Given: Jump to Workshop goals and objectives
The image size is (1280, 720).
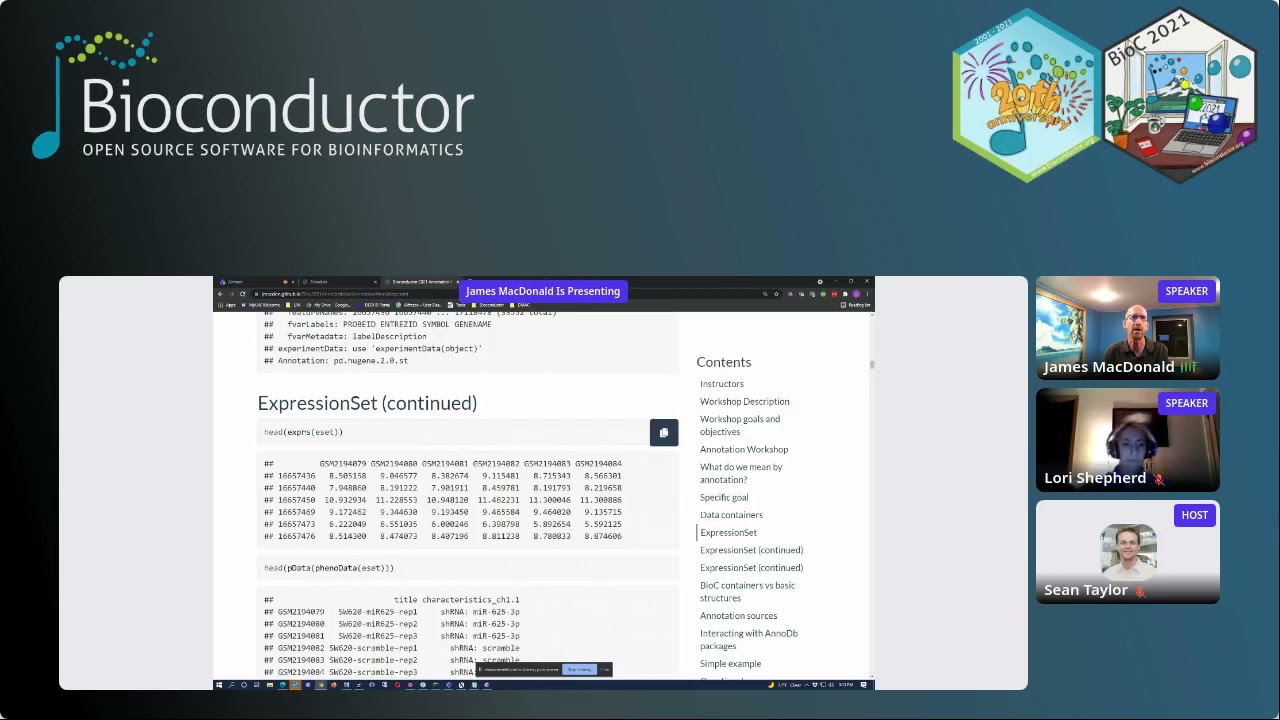Looking at the screenshot, I should 740,425.
